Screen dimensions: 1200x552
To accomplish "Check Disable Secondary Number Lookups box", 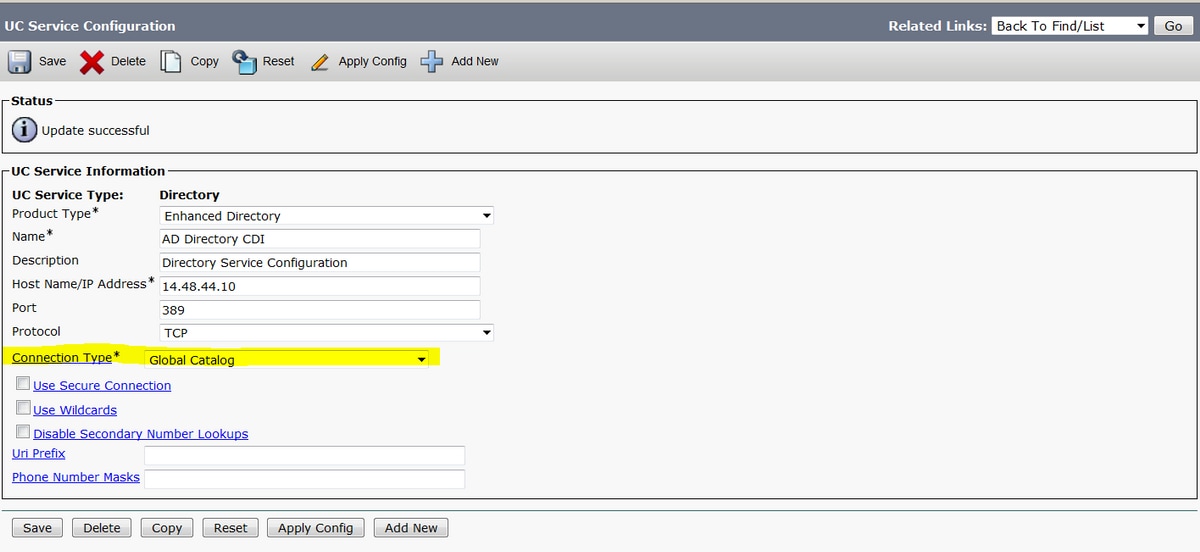I will pyautogui.click(x=23, y=432).
